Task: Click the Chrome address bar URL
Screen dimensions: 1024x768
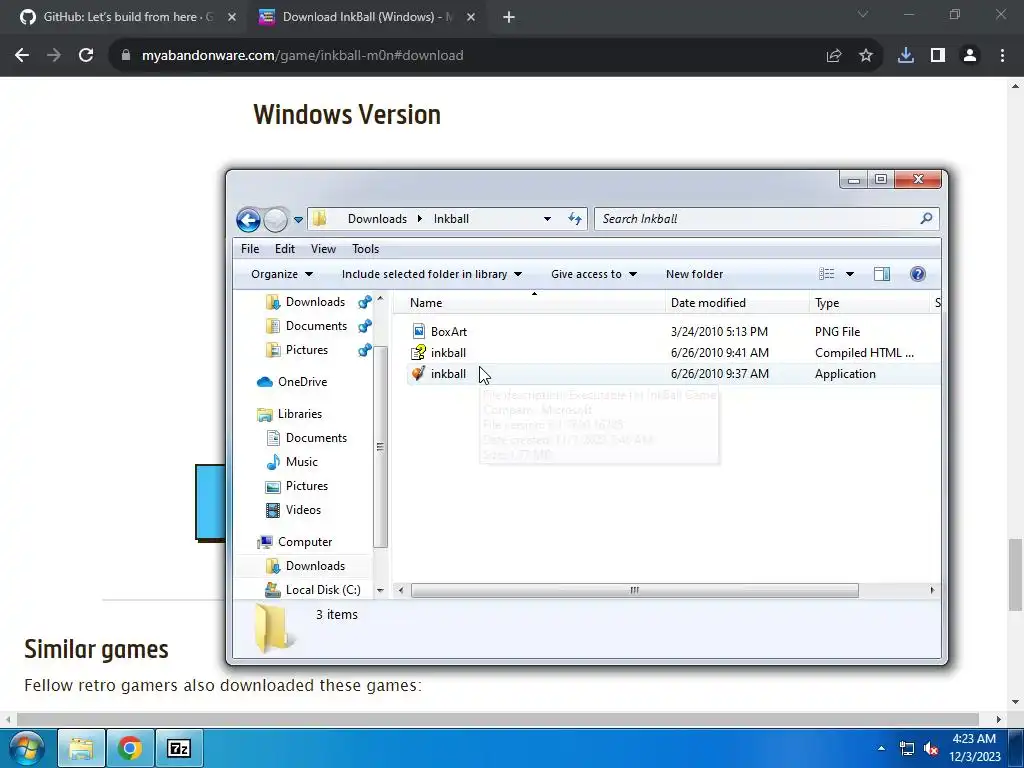Action: click(x=302, y=56)
